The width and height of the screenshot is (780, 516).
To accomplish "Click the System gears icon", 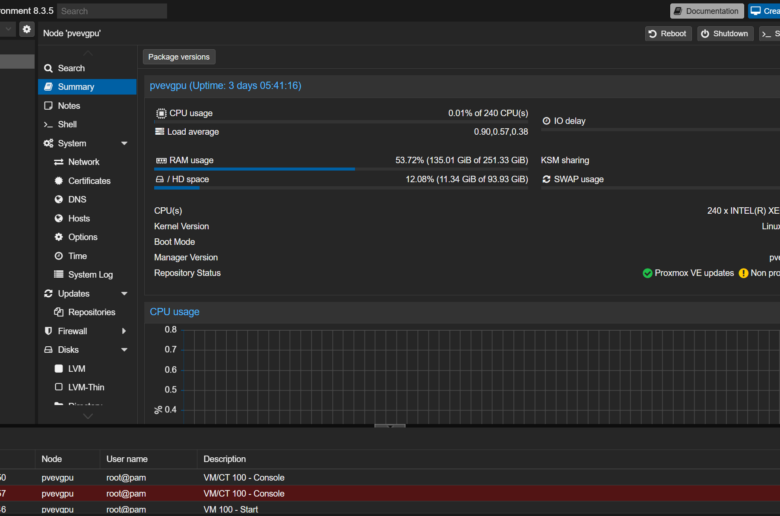I will 48,143.
